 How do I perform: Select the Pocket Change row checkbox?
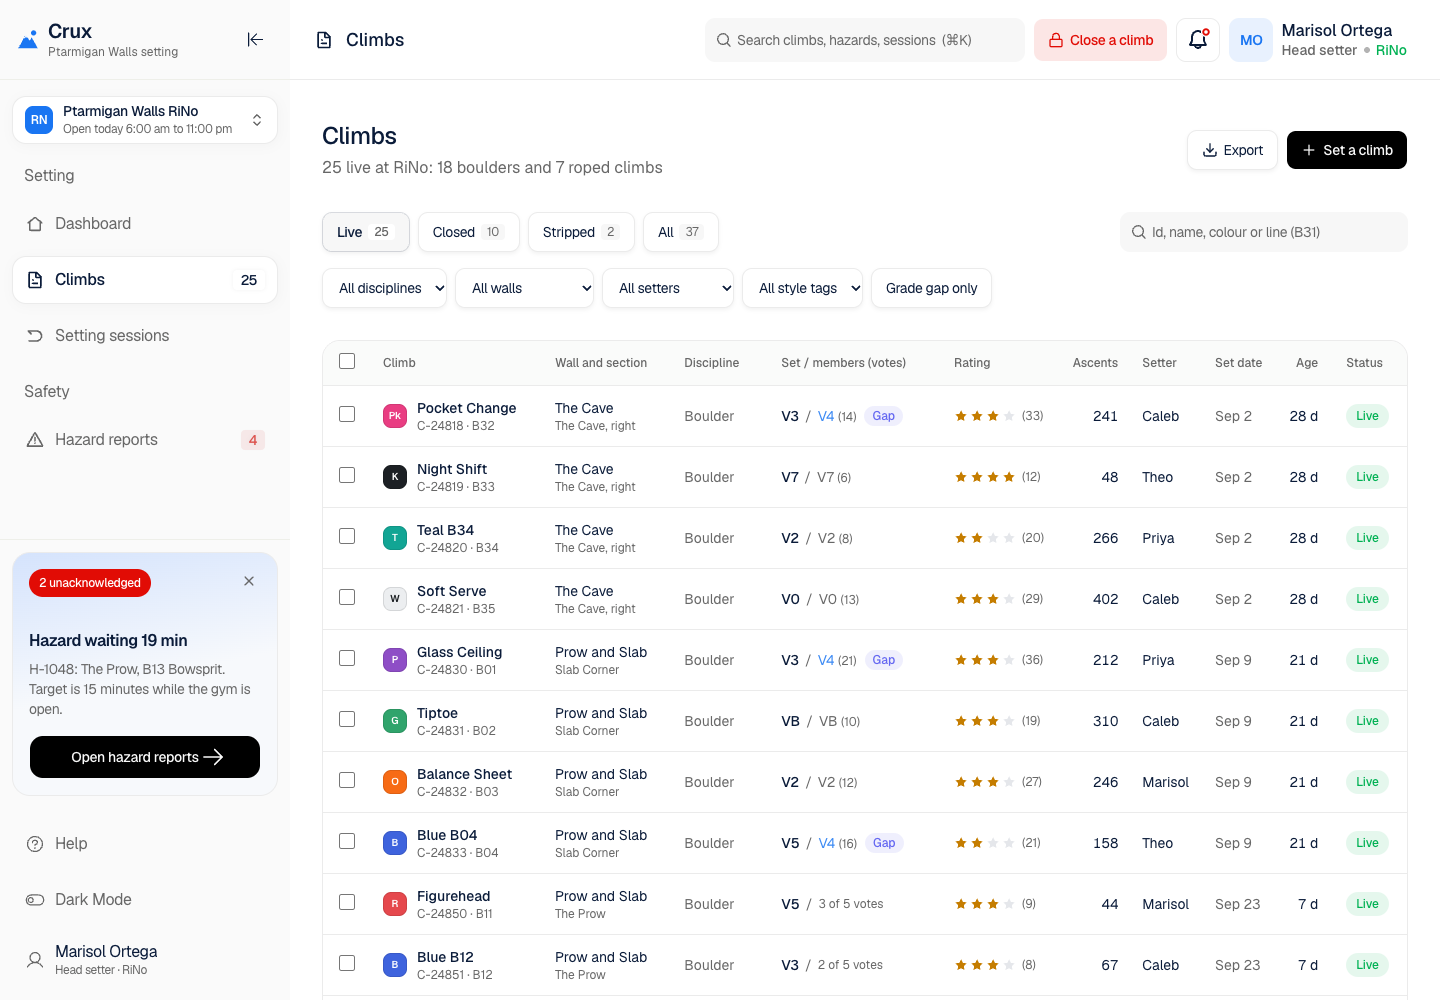point(347,414)
